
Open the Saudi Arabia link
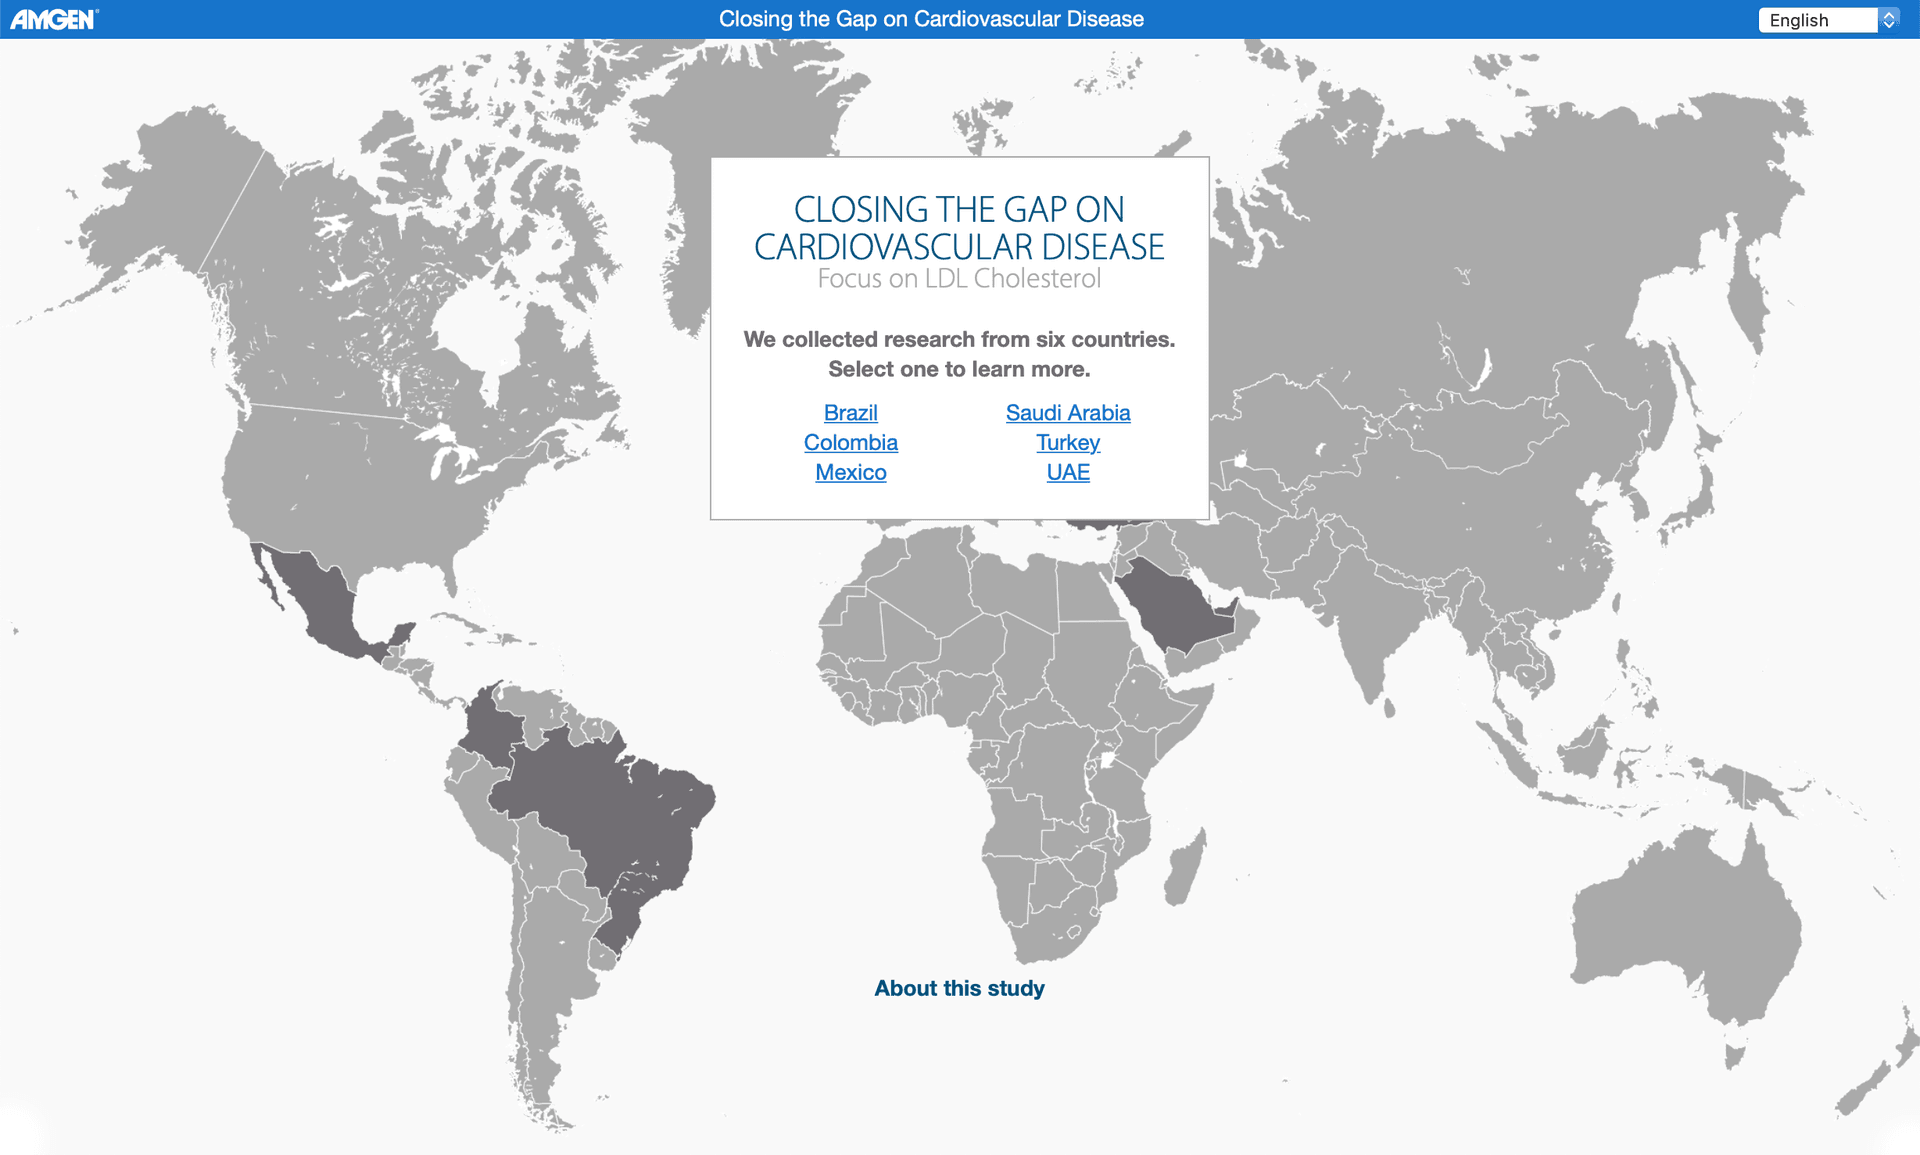coord(1067,413)
